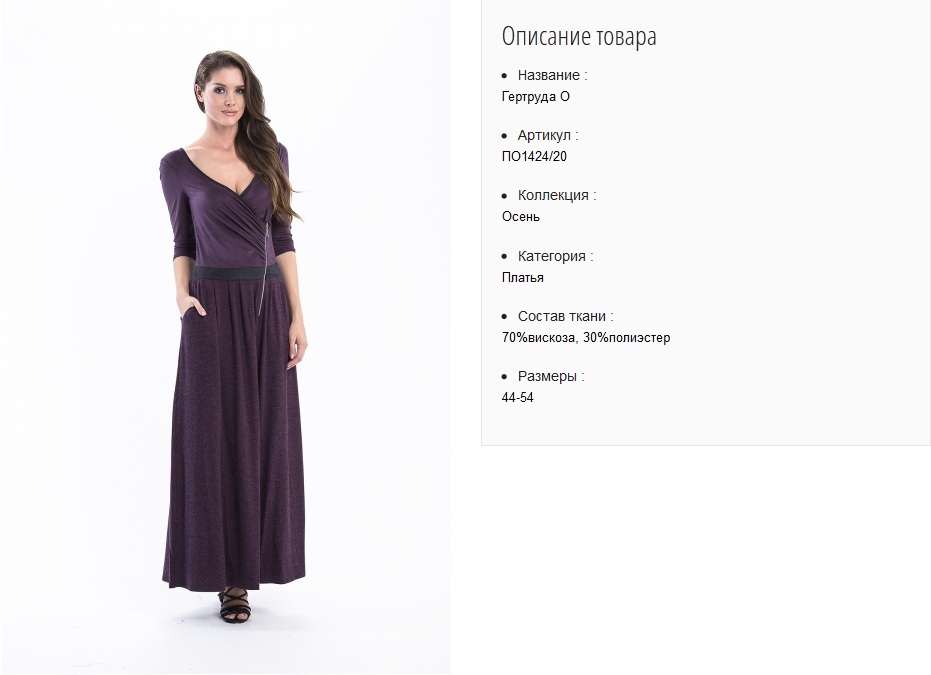
Task: Click the size range '44-54'
Action: 518,397
